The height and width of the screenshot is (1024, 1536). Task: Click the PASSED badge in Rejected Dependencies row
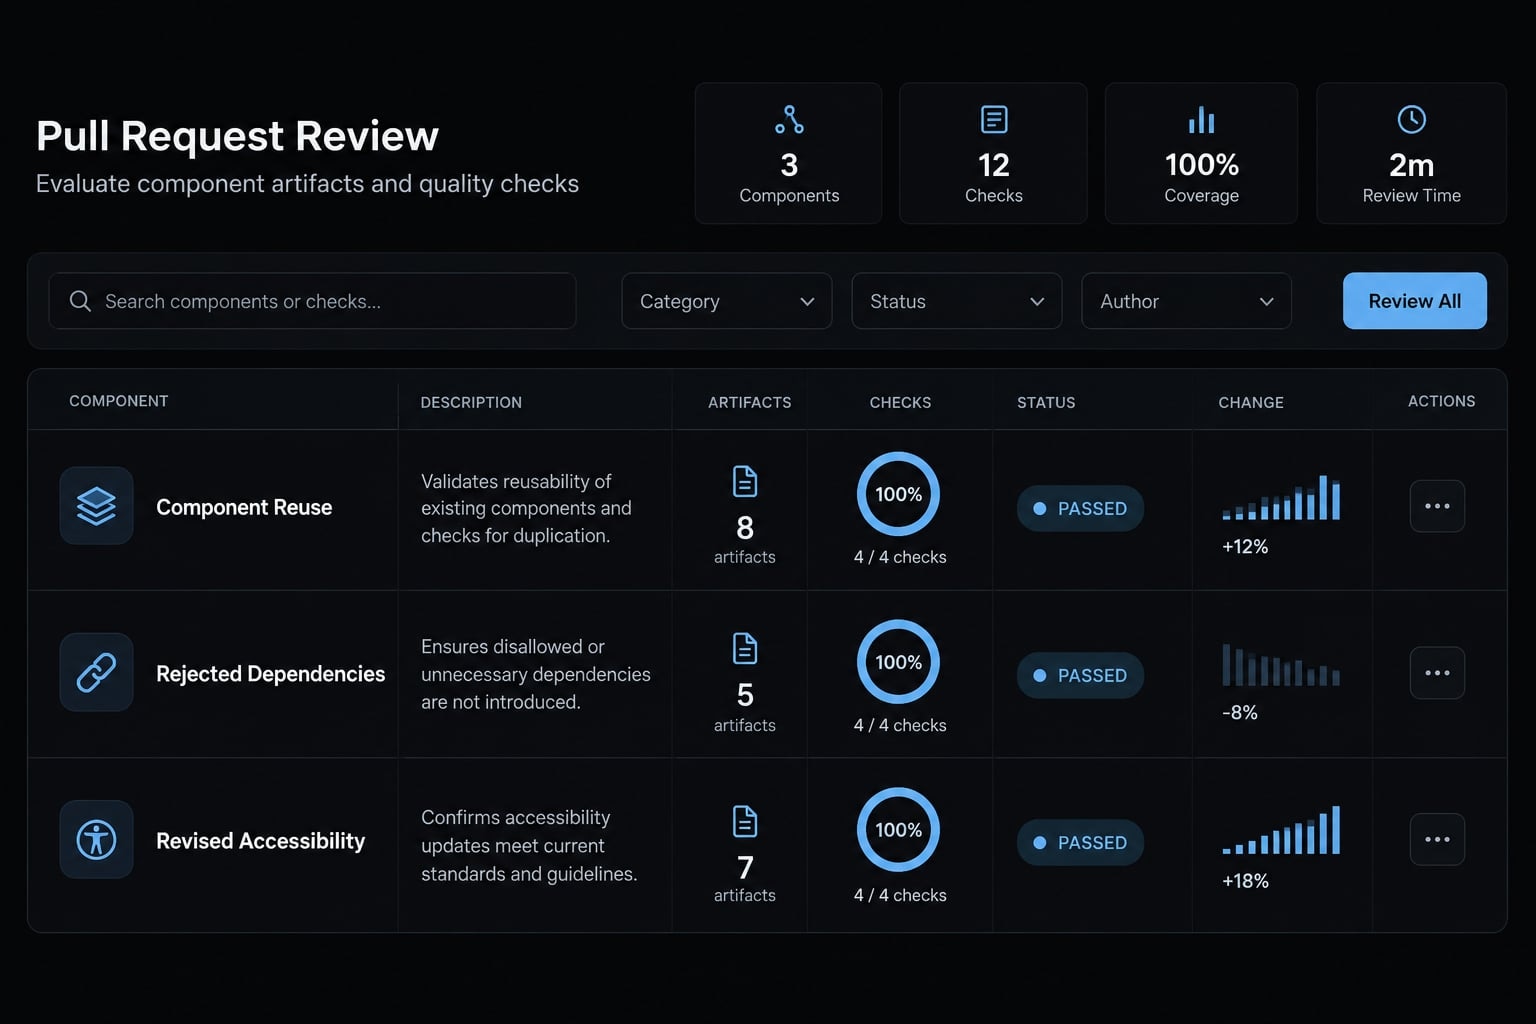coord(1080,675)
